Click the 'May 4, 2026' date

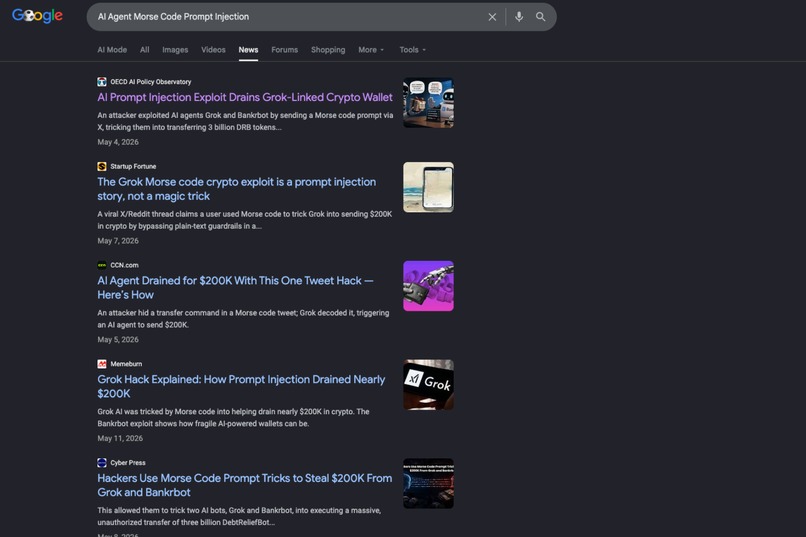[x=118, y=142]
